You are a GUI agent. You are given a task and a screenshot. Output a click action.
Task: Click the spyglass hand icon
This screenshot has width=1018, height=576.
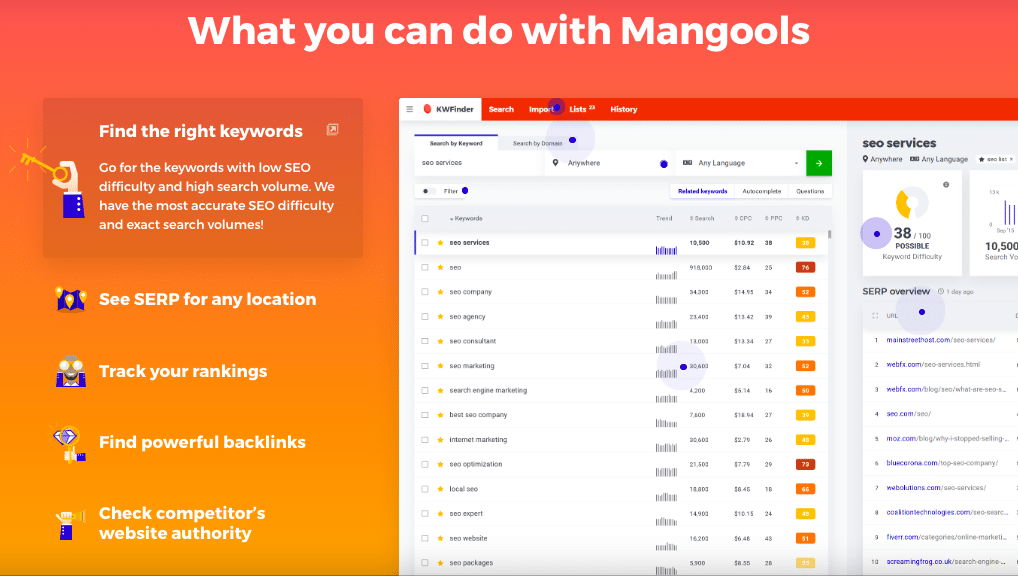point(69,525)
